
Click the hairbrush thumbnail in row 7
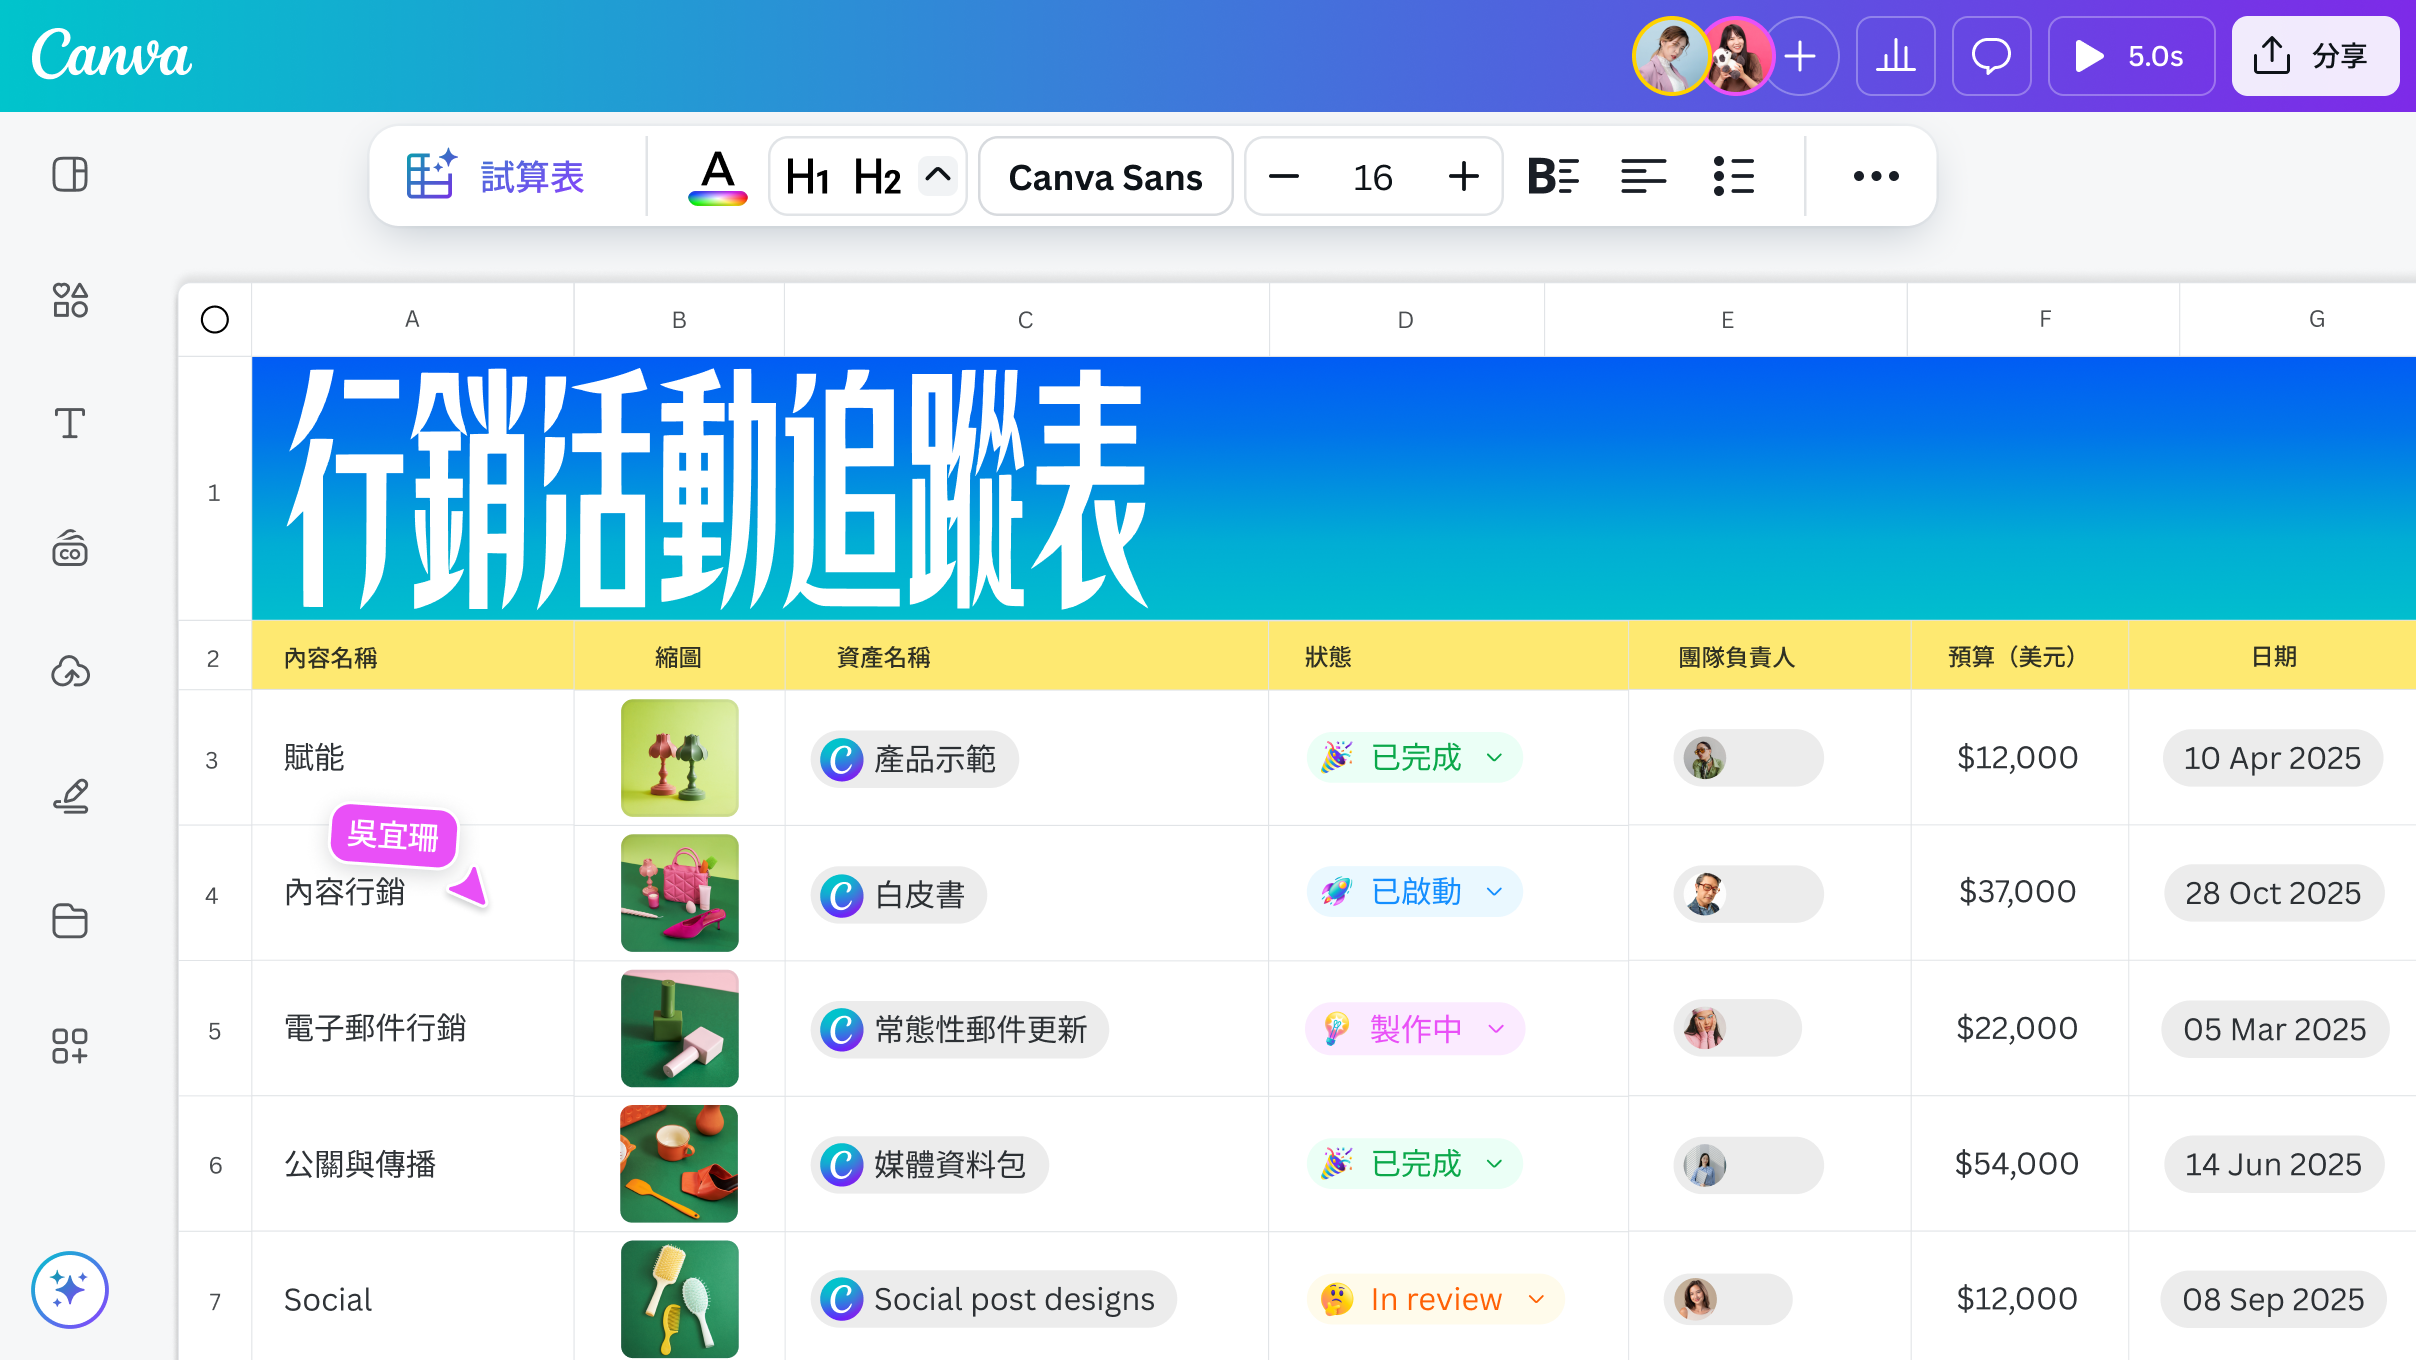tap(680, 1299)
